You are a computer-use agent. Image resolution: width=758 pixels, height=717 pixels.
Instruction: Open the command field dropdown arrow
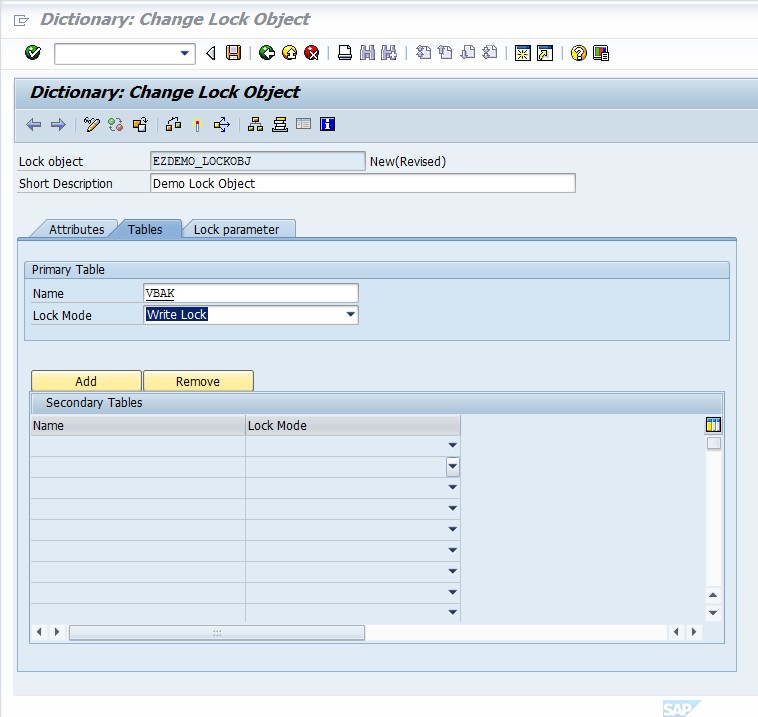coord(184,53)
